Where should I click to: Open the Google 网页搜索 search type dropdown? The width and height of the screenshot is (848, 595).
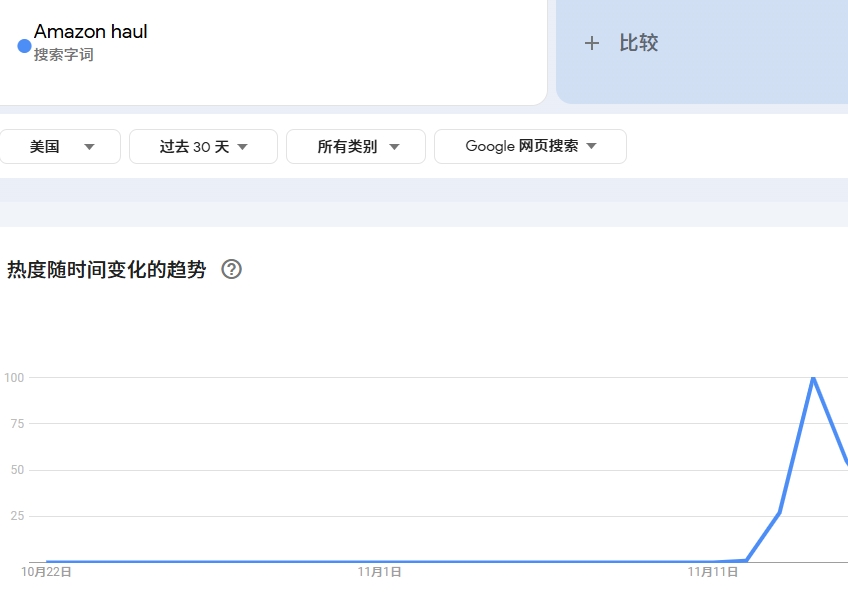pos(531,147)
